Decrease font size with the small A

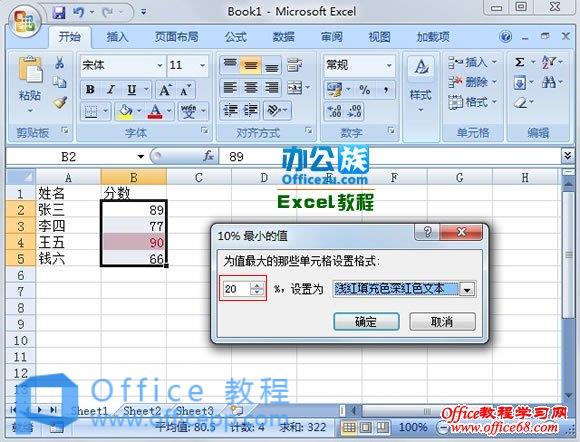click(x=185, y=90)
